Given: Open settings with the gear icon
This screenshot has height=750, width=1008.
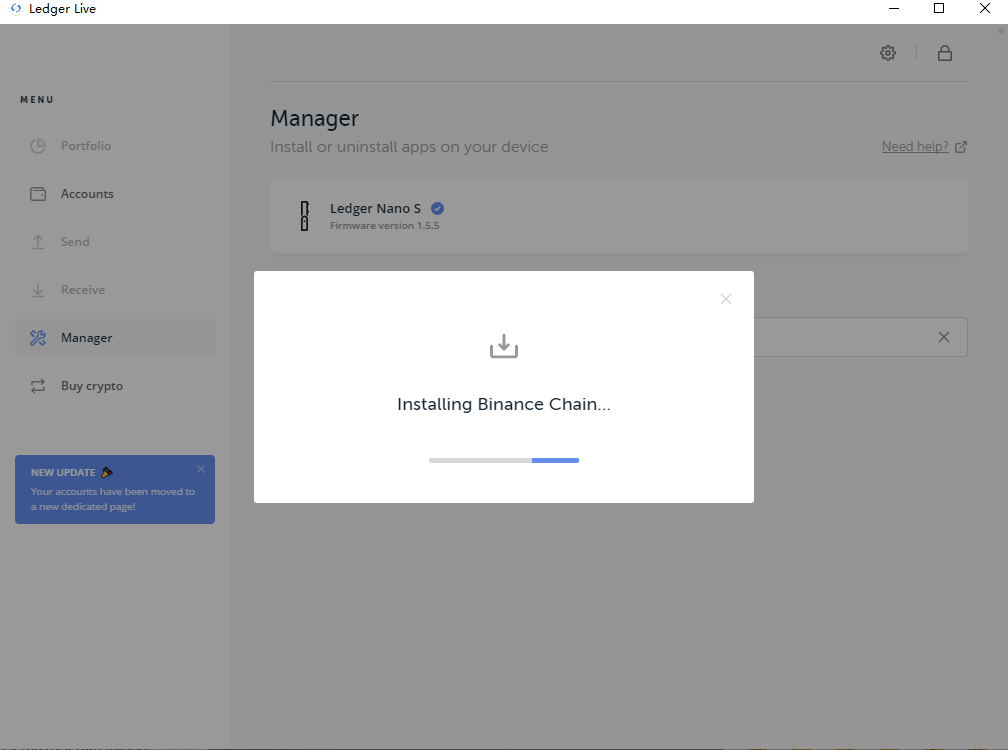Looking at the screenshot, I should (x=888, y=53).
